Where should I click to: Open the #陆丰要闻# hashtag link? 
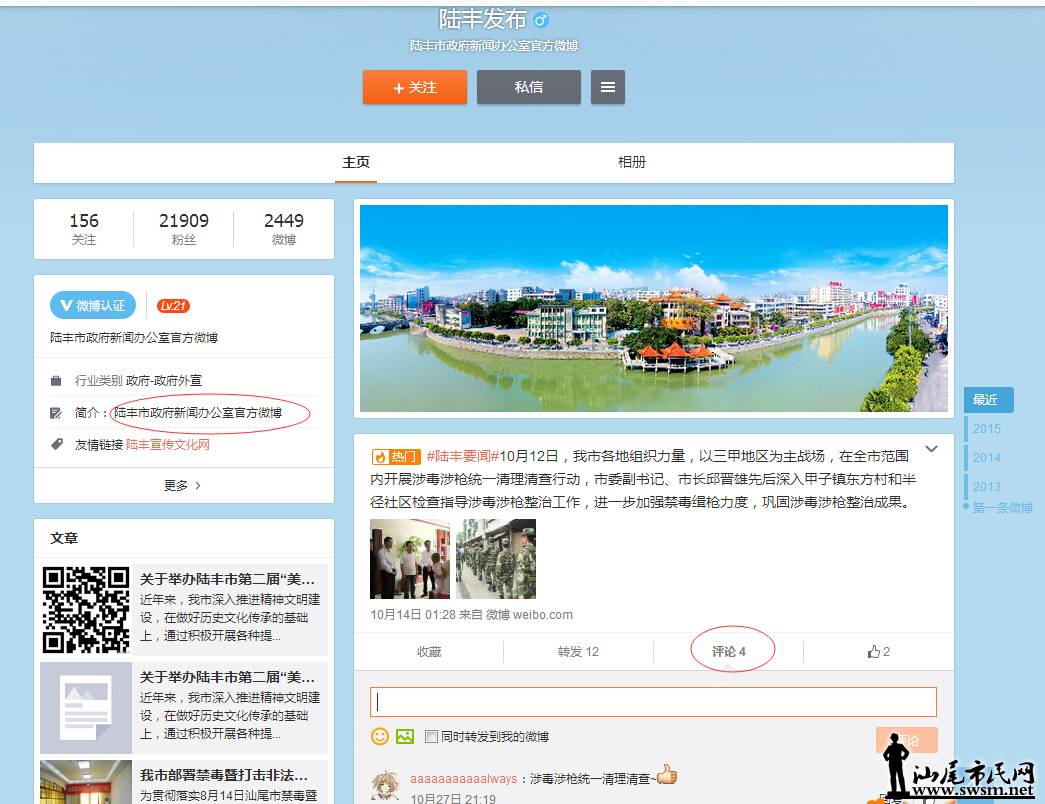pos(463,456)
